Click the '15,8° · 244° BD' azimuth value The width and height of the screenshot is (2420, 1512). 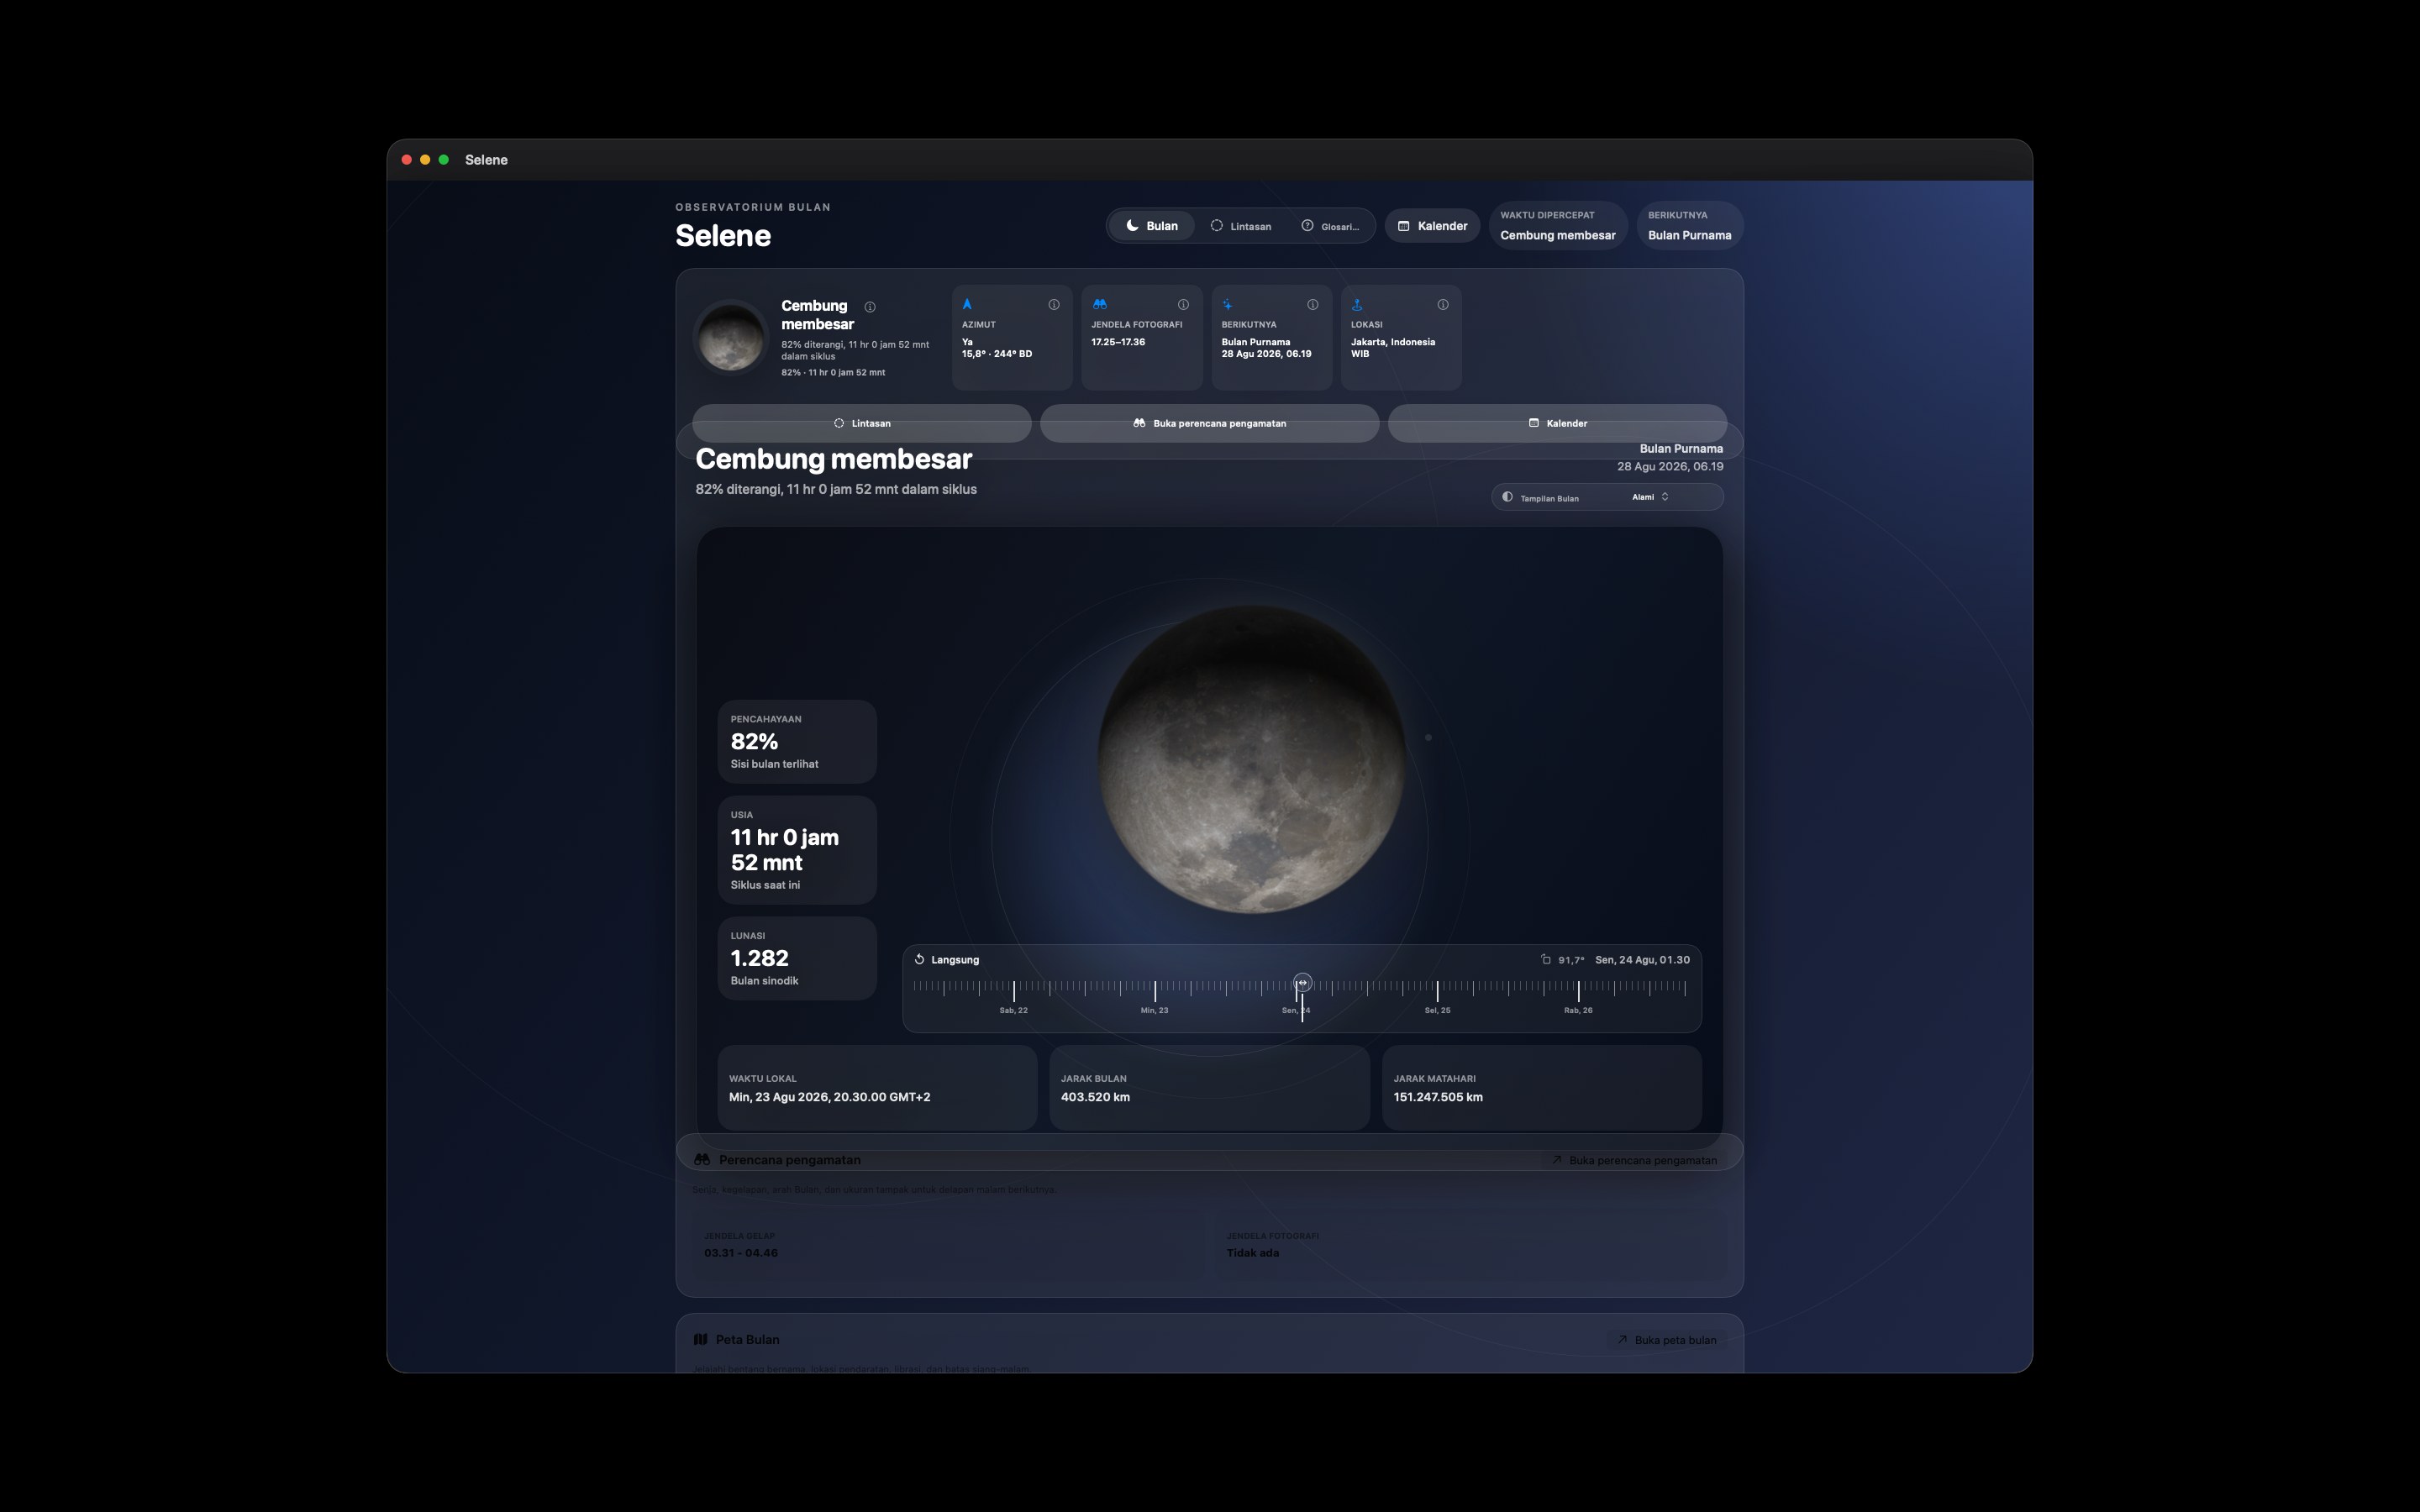[x=997, y=354]
